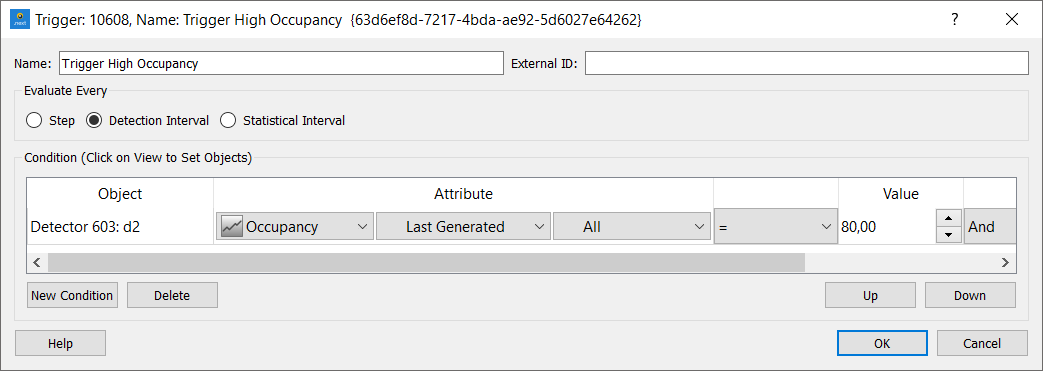Viewport: 1043px width, 371px height.
Task: Click the scrollbar left arrow
Action: 37,263
